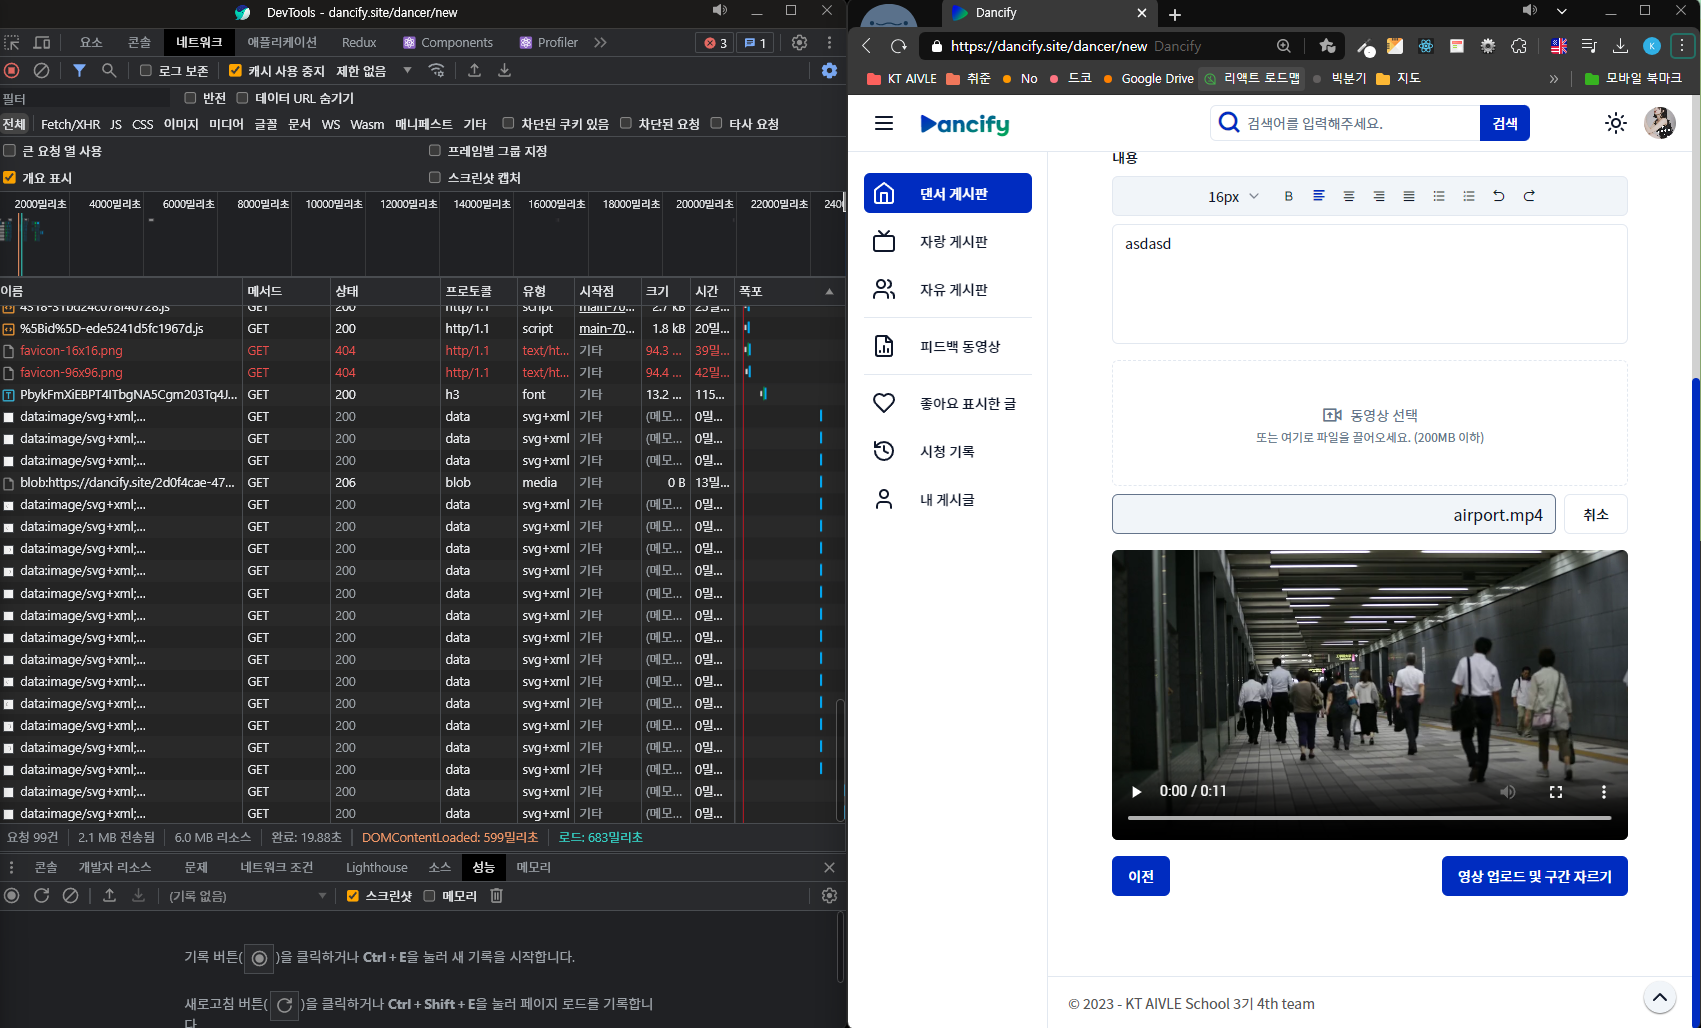Expand more DevTools tabs chevron
Image resolution: width=1701 pixels, height=1028 pixels.
(x=600, y=42)
